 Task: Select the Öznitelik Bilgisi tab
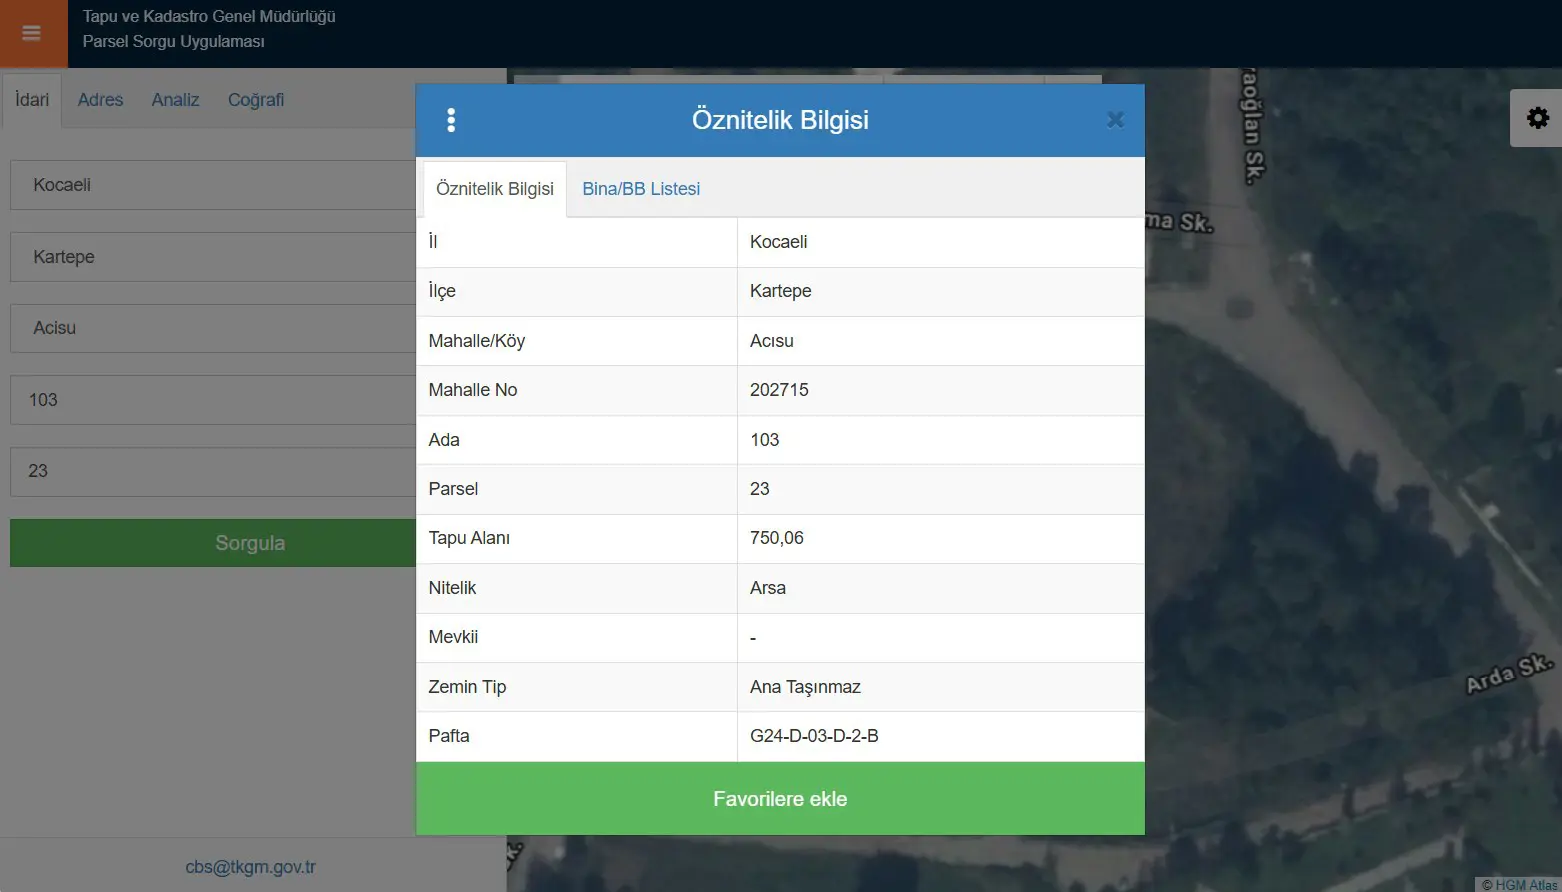[495, 189]
